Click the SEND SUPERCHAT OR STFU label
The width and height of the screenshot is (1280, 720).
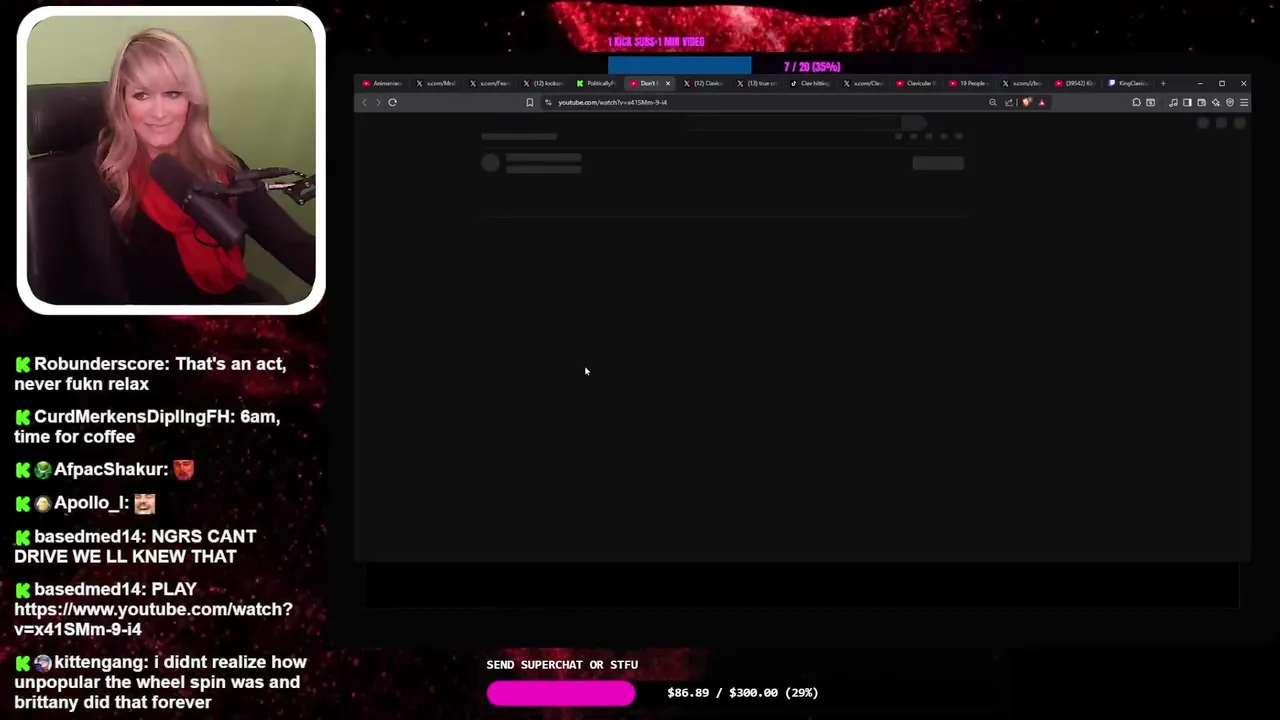tap(562, 664)
